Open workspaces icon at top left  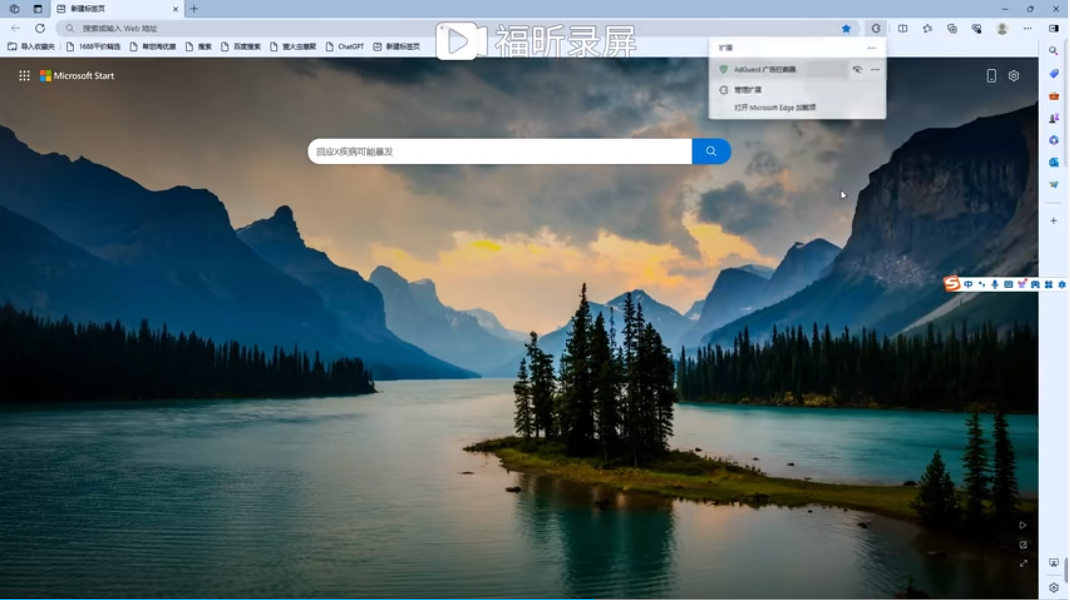click(x=14, y=9)
